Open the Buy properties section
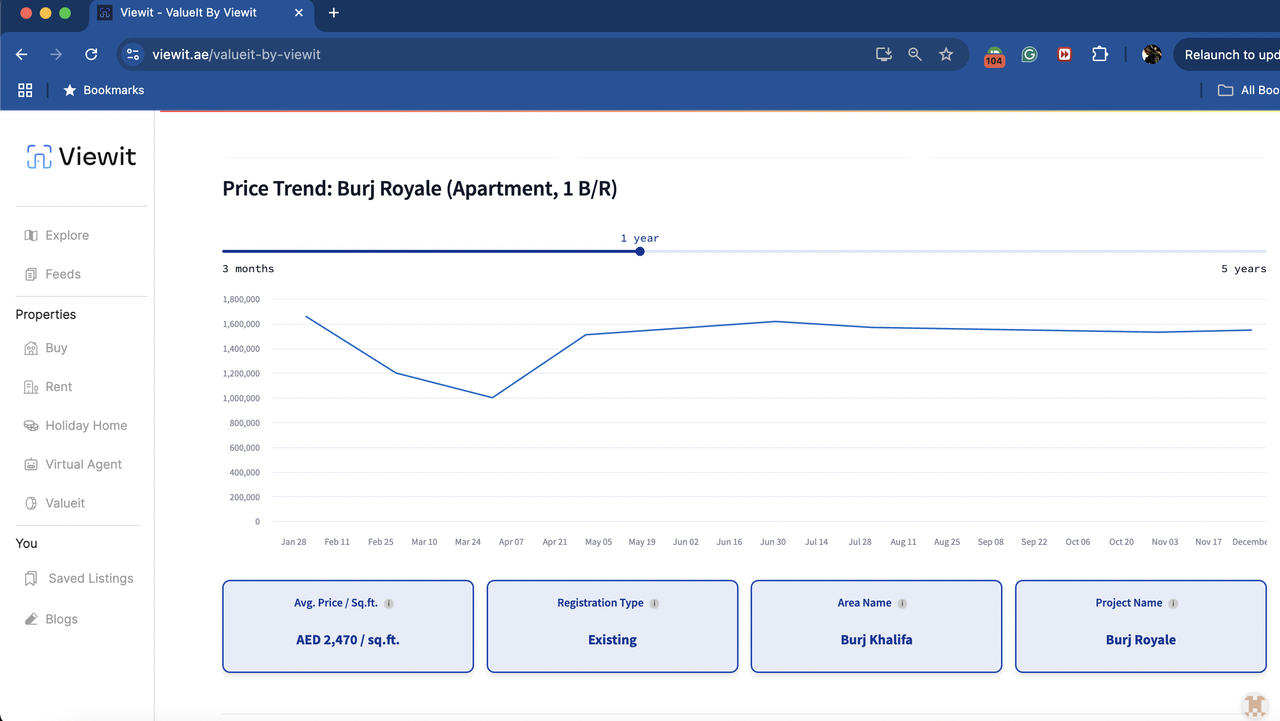This screenshot has height=721, width=1280. pyautogui.click(x=56, y=348)
